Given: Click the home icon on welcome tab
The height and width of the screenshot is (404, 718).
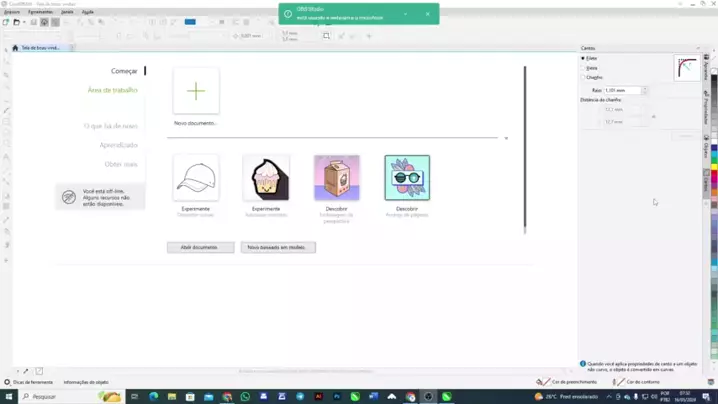Looking at the screenshot, I should 15,48.
